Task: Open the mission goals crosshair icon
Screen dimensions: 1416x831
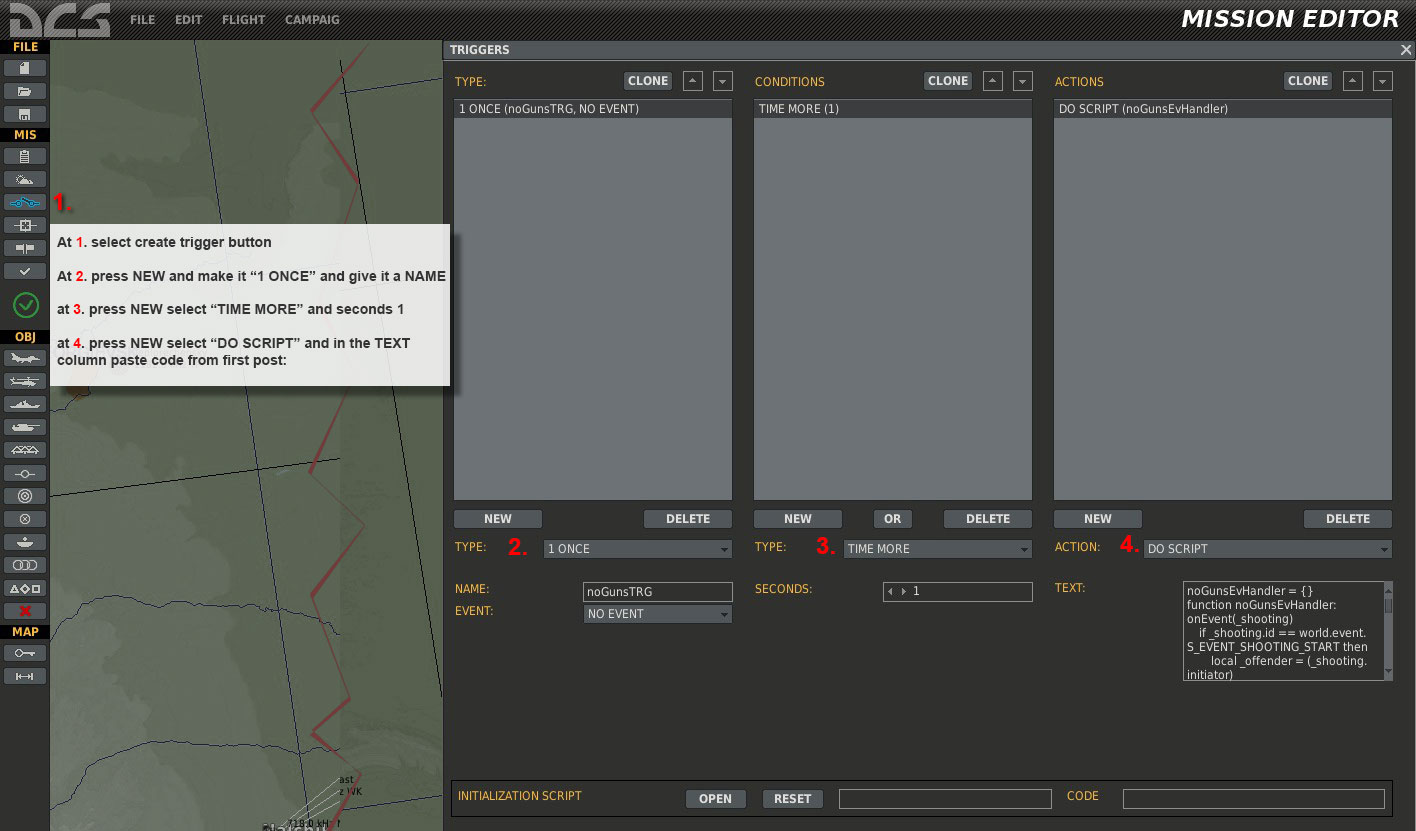Action: click(25, 225)
